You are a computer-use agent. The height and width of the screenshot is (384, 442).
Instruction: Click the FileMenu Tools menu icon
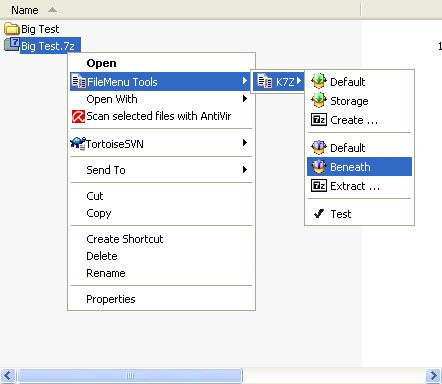point(79,81)
